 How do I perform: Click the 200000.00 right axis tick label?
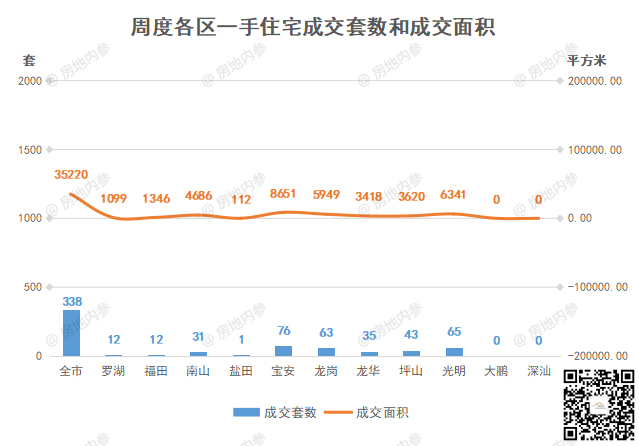[595, 81]
